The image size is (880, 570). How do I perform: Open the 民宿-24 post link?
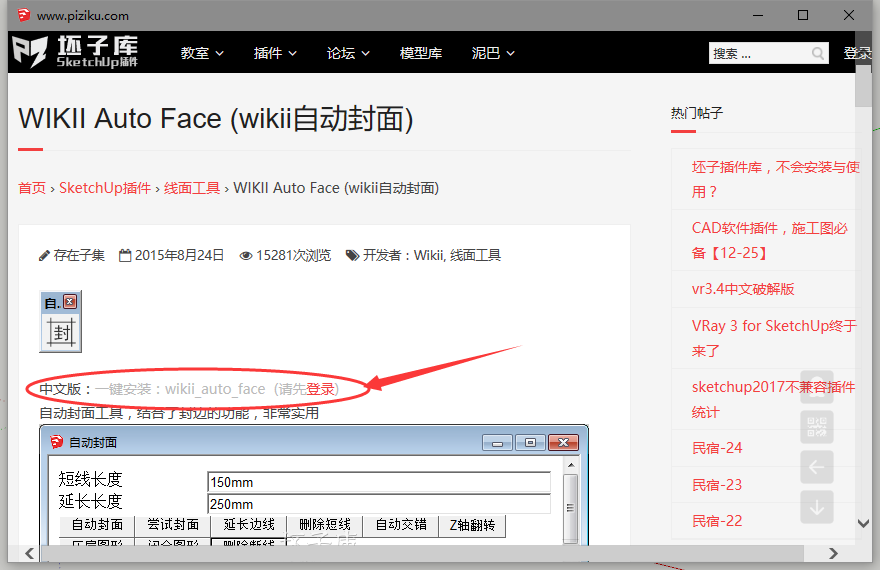(x=717, y=448)
